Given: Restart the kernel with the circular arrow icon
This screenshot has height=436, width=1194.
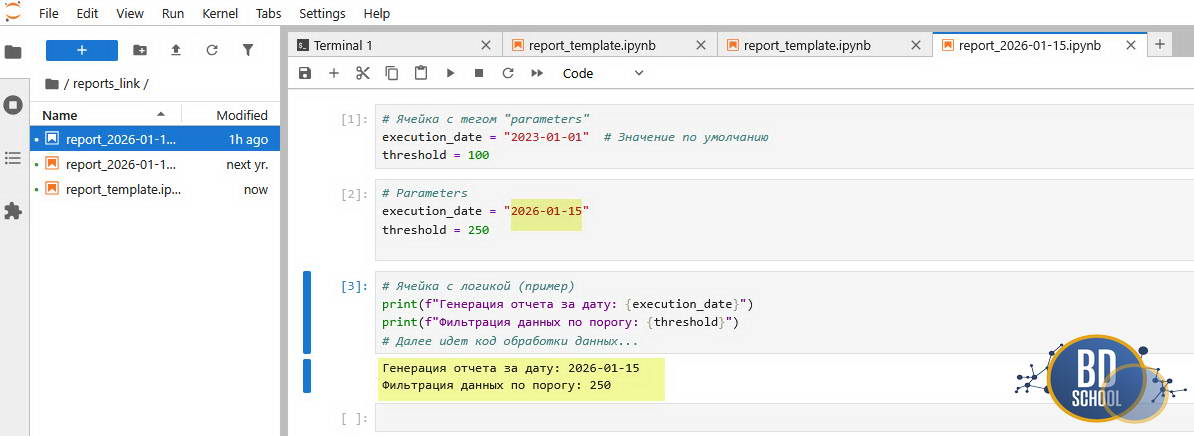Looking at the screenshot, I should point(508,73).
